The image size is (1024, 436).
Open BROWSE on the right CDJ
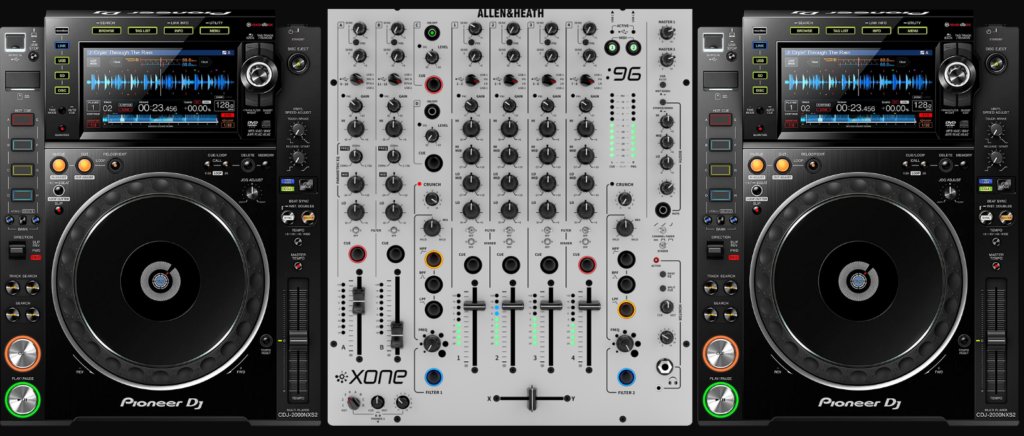(805, 31)
